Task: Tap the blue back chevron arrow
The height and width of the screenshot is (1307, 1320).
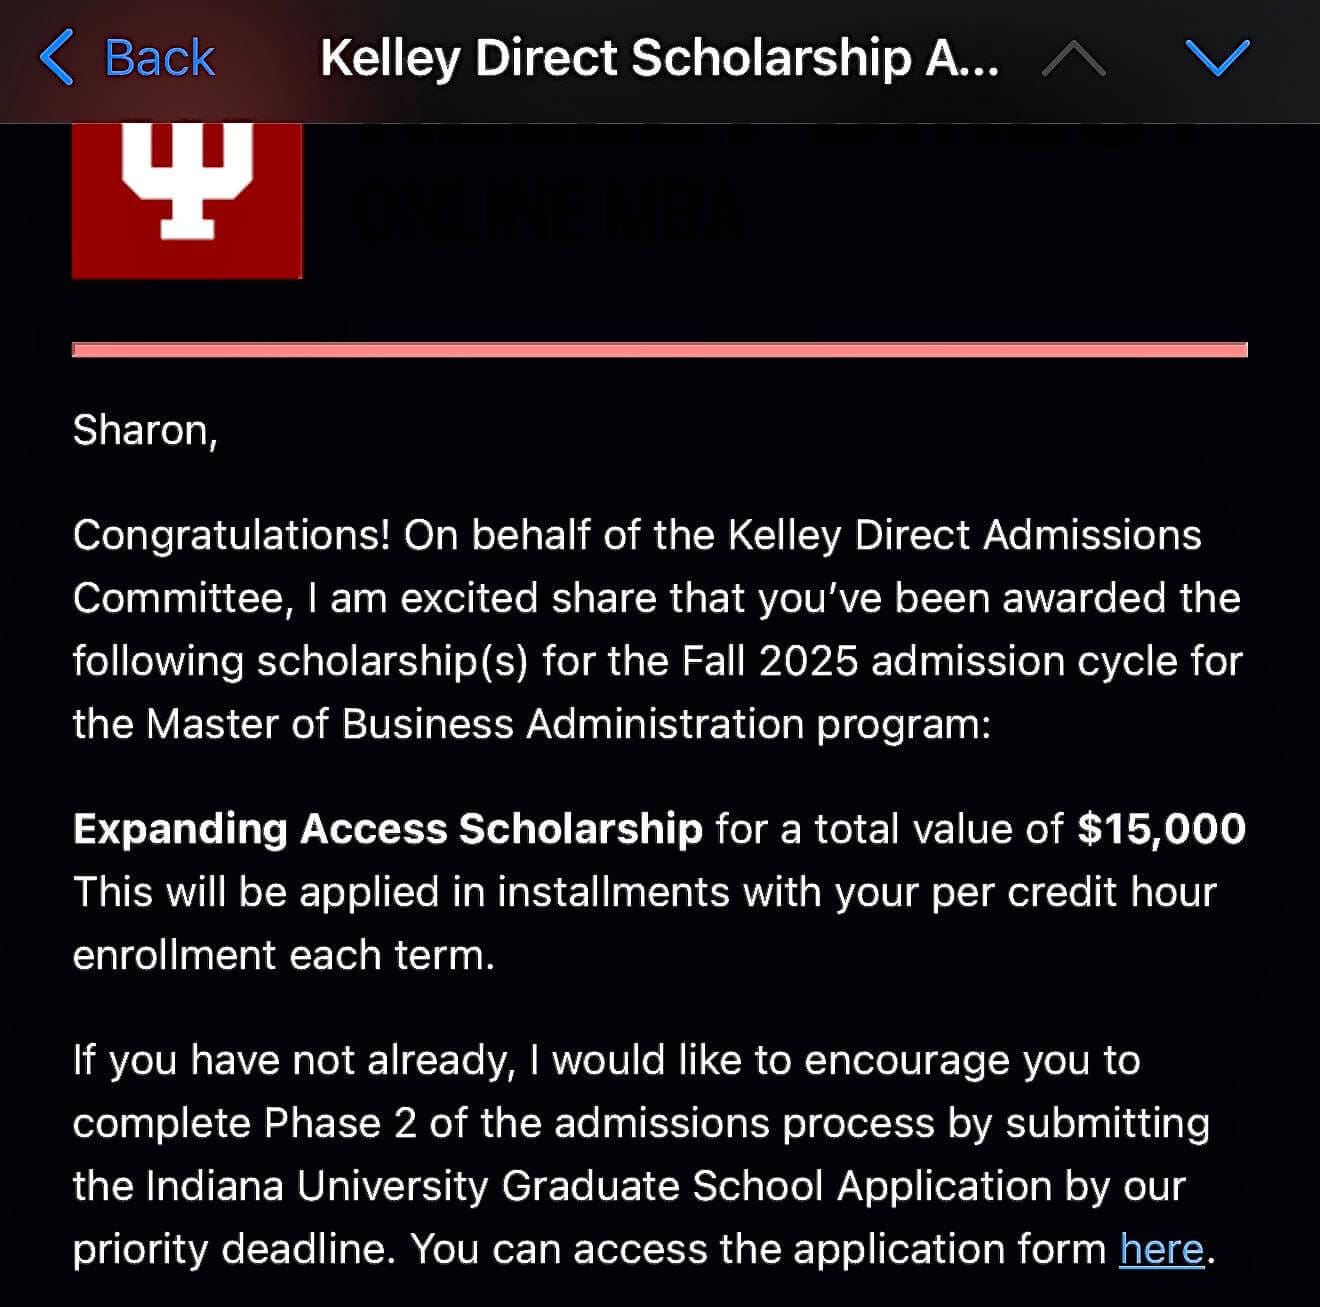Action: pos(56,57)
